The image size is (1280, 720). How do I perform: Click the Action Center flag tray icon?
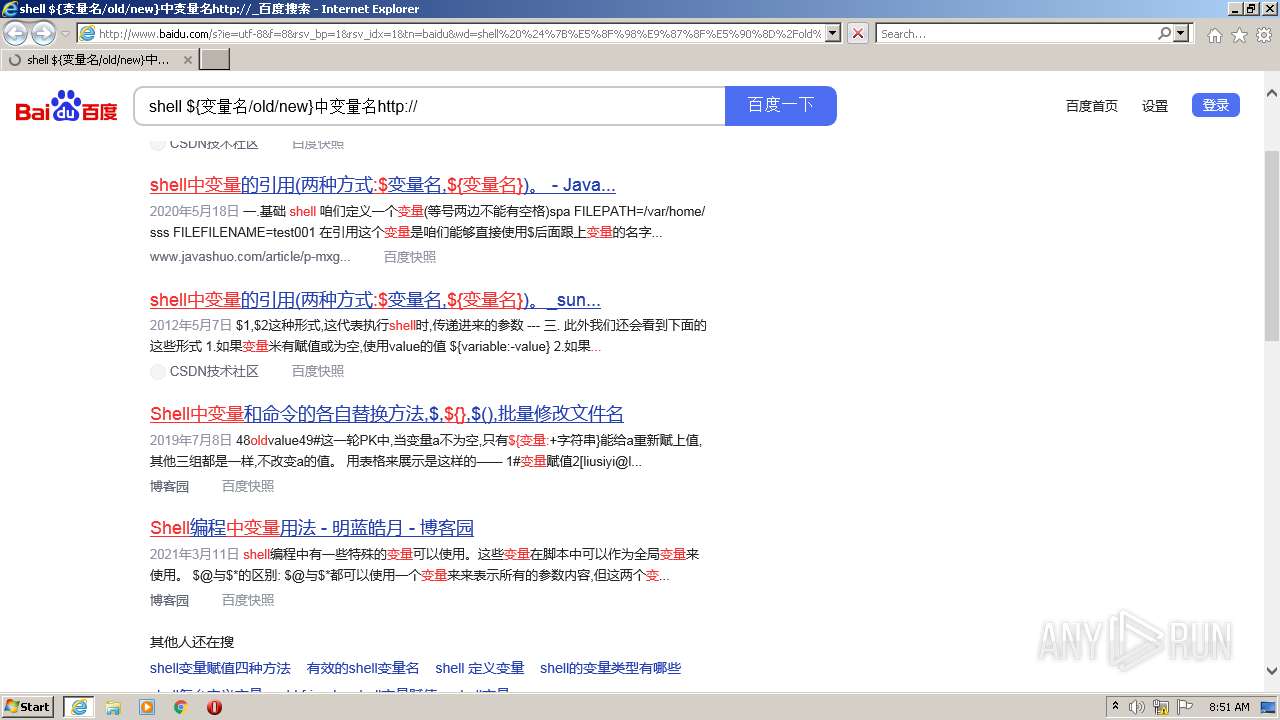[1184, 707]
